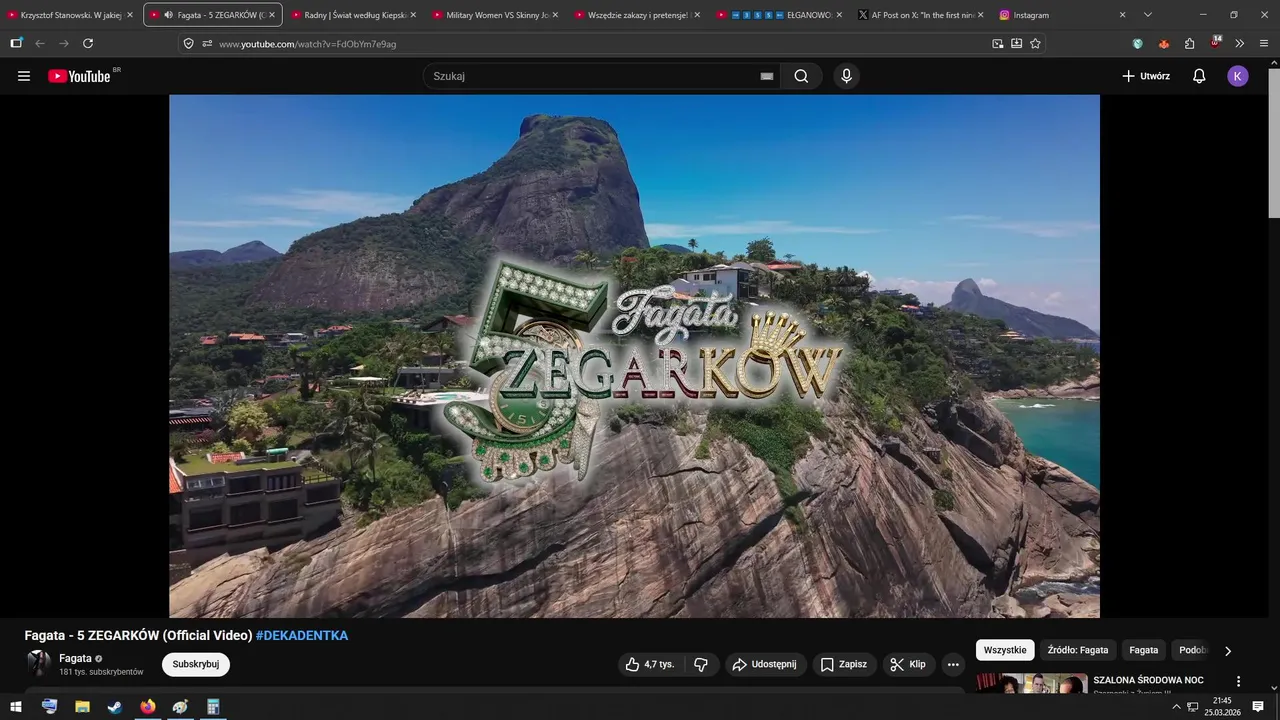1280x720 pixels.
Task: Open the orange fox extension icon
Action: 1163,43
